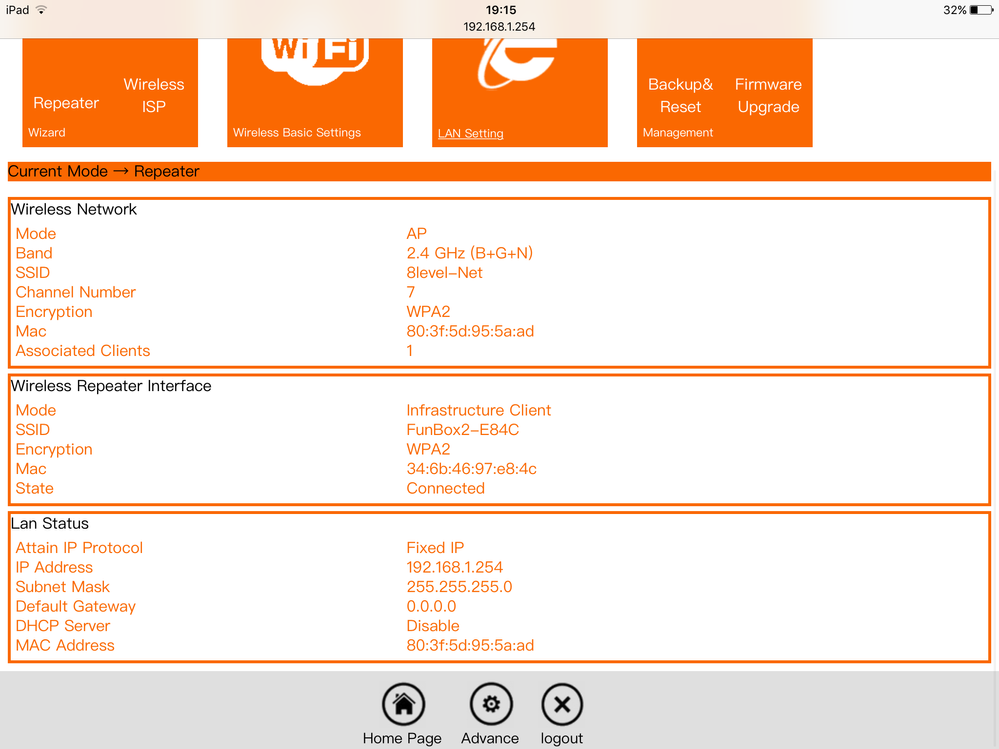The width and height of the screenshot is (999, 749).
Task: Tap the Management tile label
Action: pos(678,132)
